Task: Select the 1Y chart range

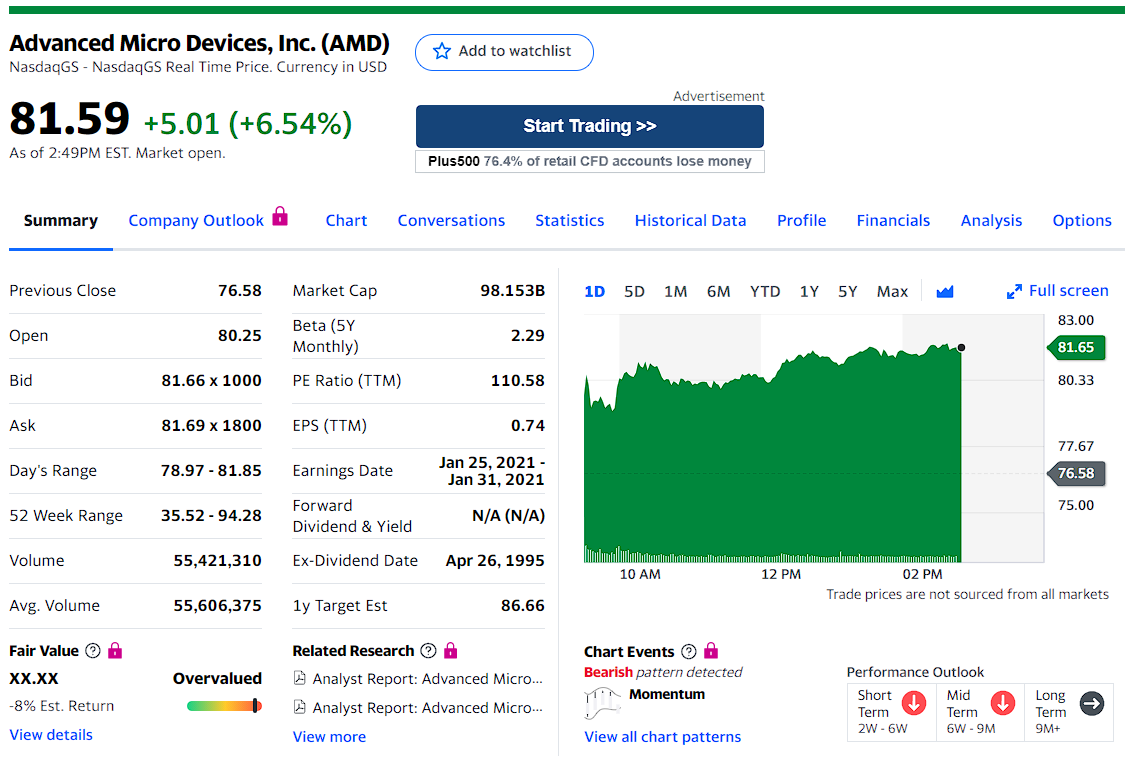Action: click(809, 291)
